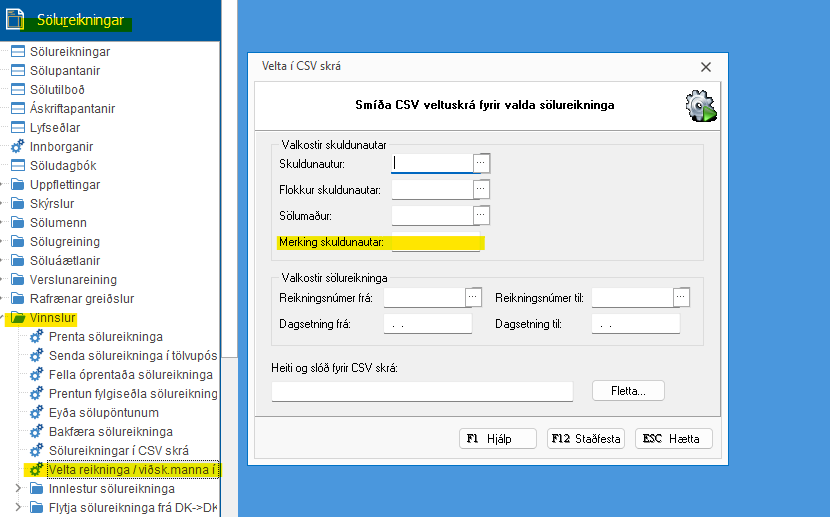Collapse the Vinnslur folder
The image size is (830, 517).
pos(6,318)
